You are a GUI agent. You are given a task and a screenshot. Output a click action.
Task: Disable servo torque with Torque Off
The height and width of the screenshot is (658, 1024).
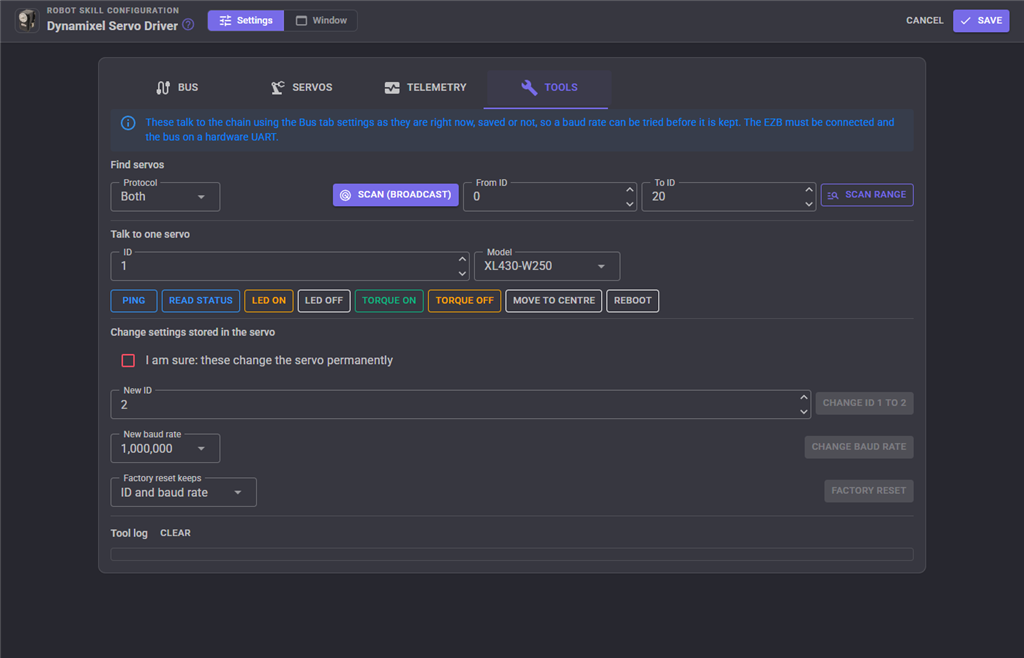tap(464, 301)
